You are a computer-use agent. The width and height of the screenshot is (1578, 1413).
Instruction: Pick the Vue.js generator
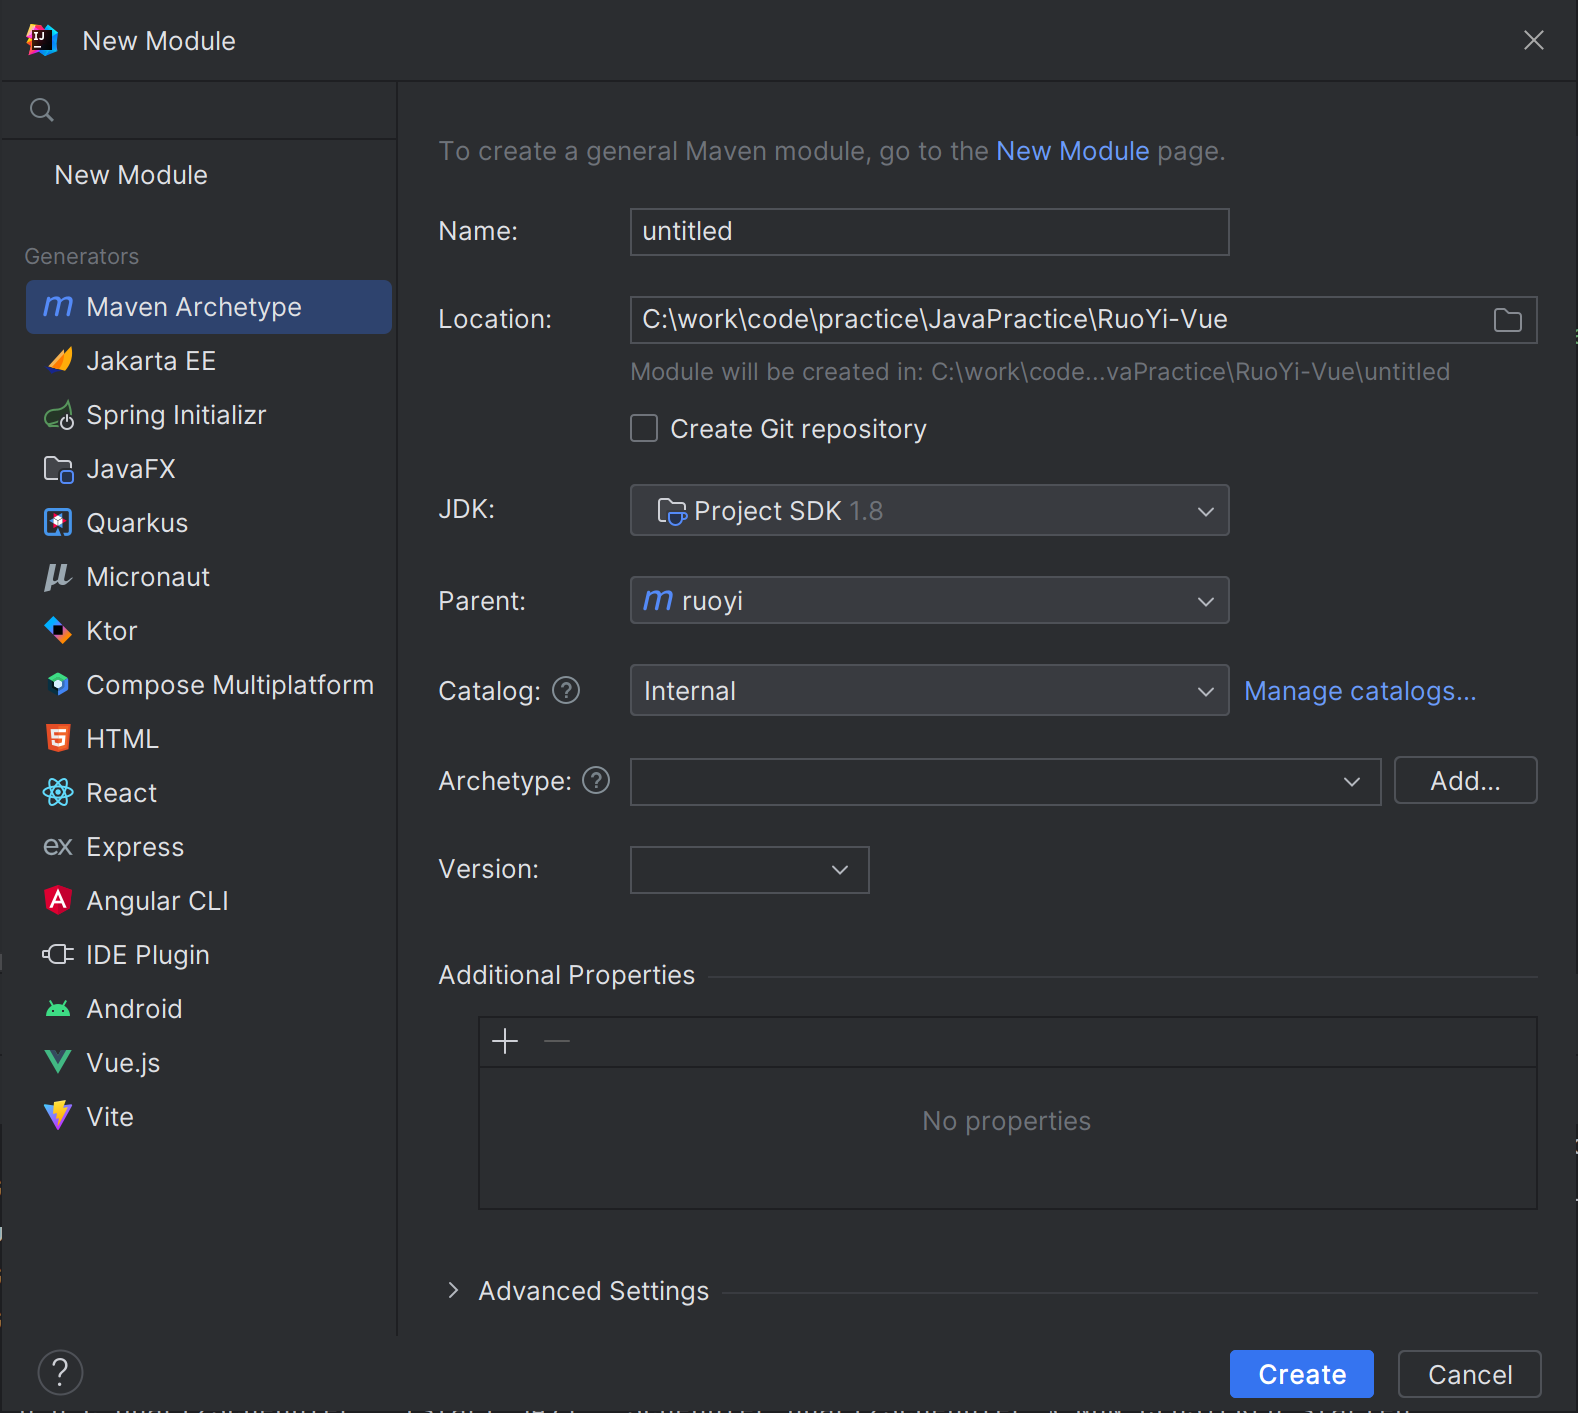(123, 1063)
